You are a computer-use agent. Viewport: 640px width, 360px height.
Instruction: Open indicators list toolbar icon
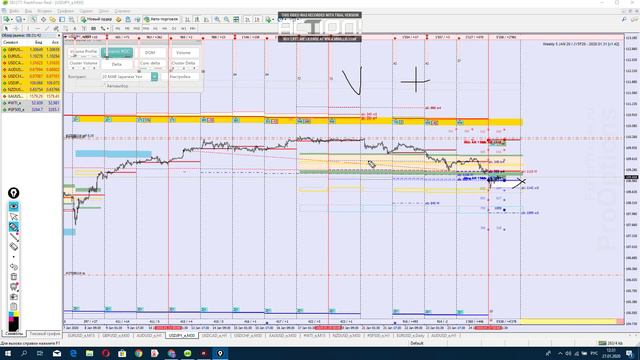[x=268, y=19]
